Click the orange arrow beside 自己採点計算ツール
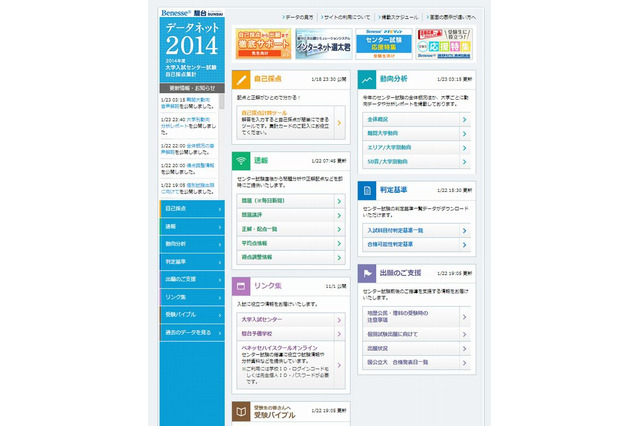The height and width of the screenshot is (426, 640). coord(339,123)
